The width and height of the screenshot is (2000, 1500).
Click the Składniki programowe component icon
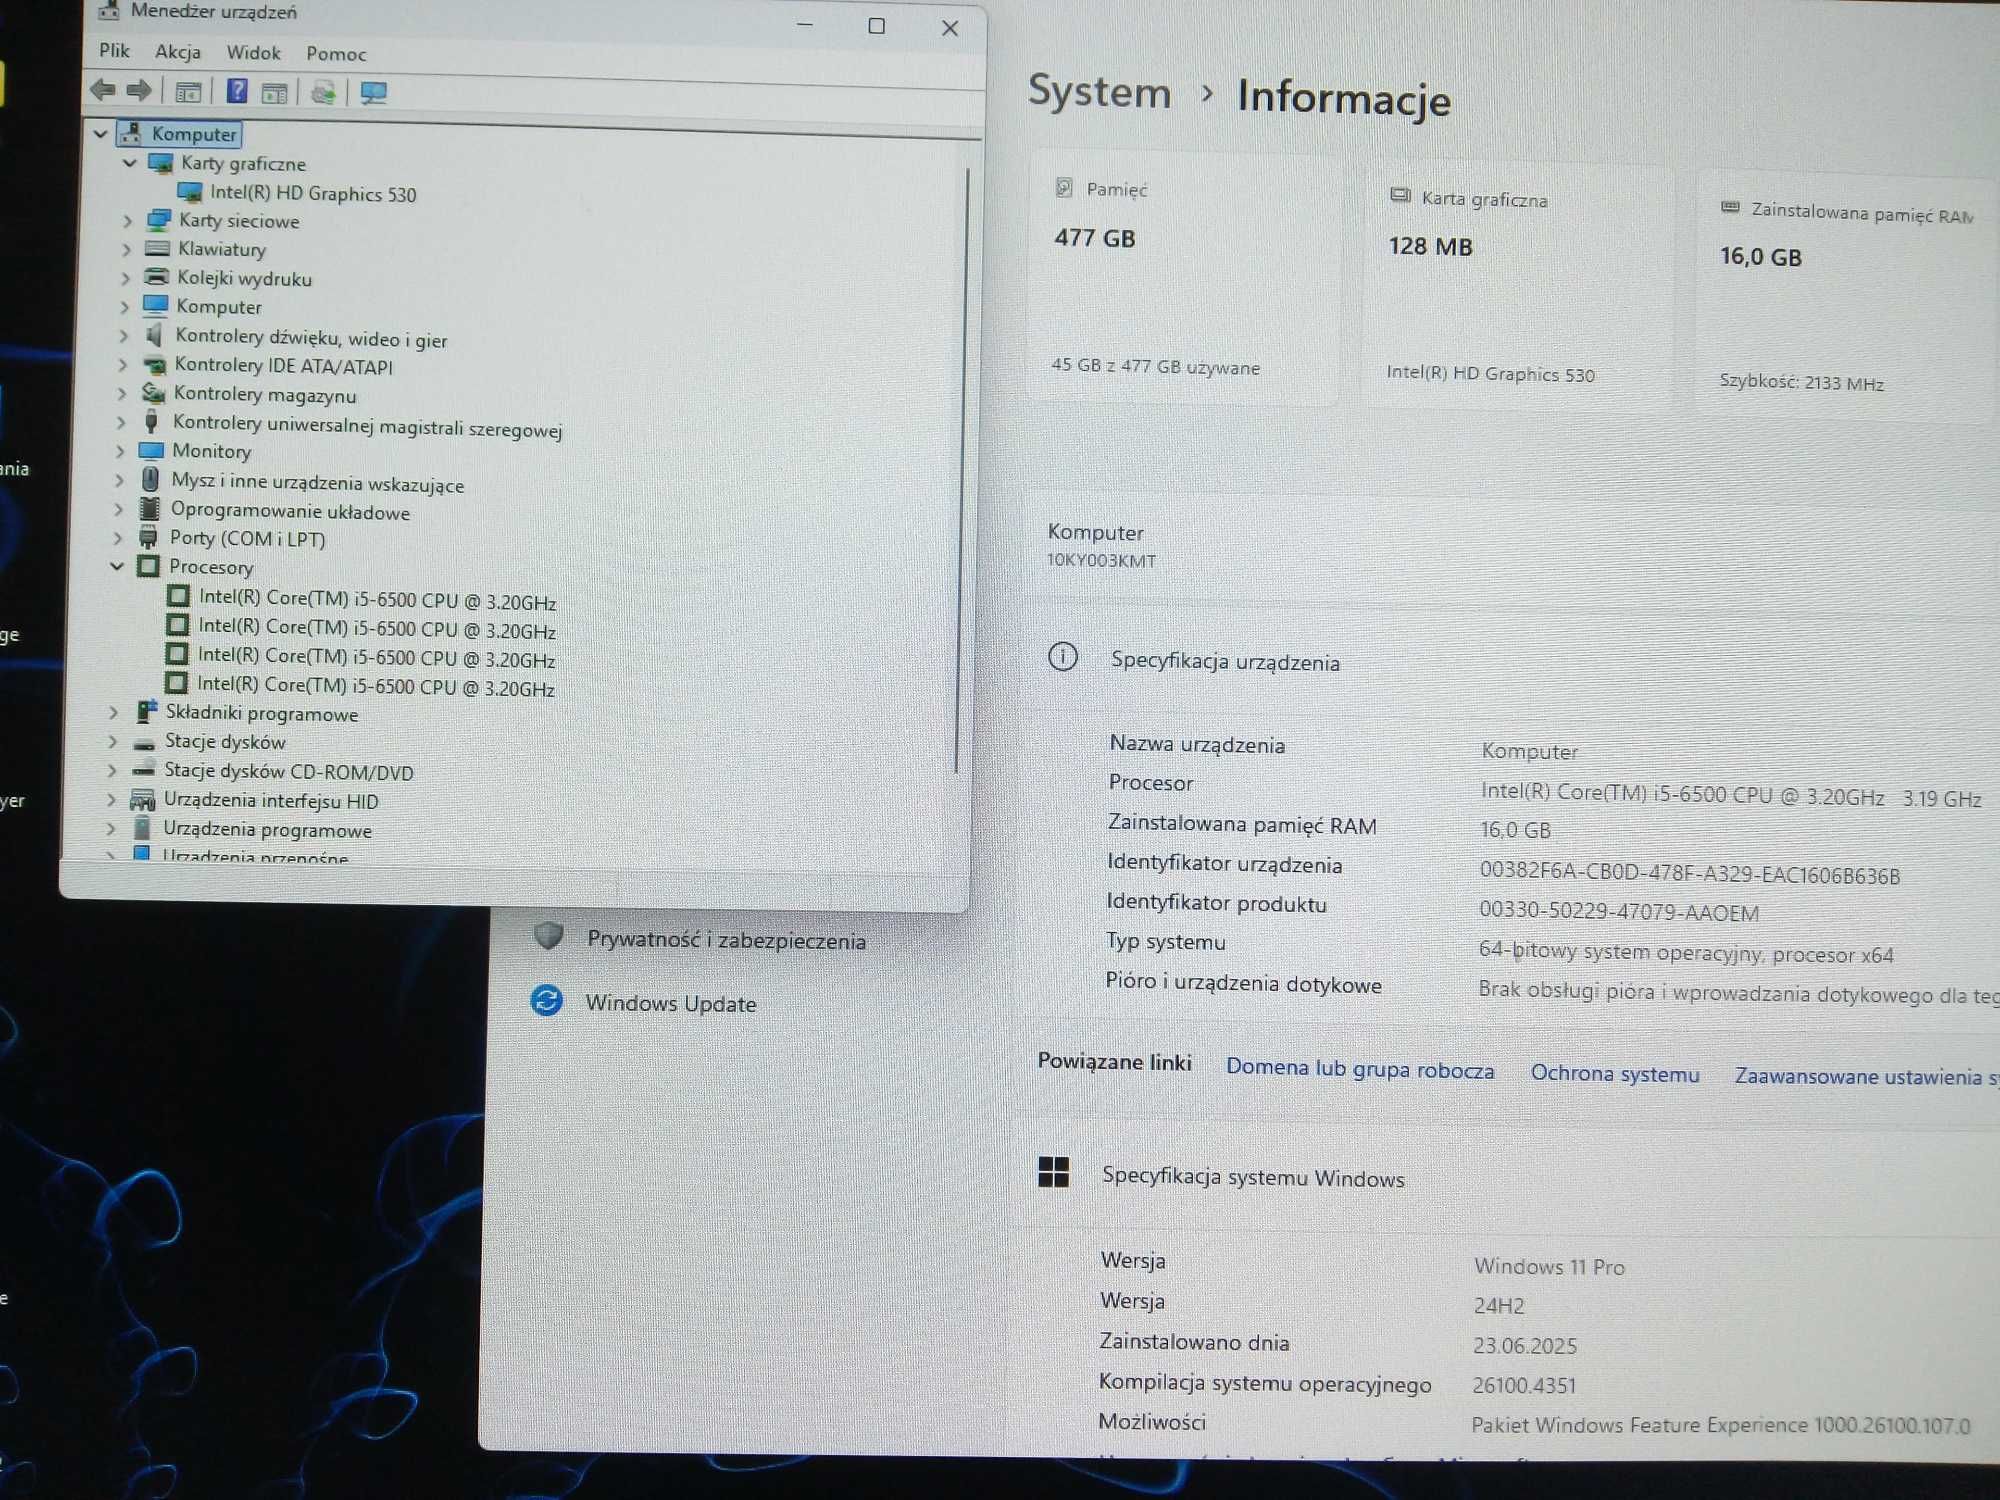point(146,711)
